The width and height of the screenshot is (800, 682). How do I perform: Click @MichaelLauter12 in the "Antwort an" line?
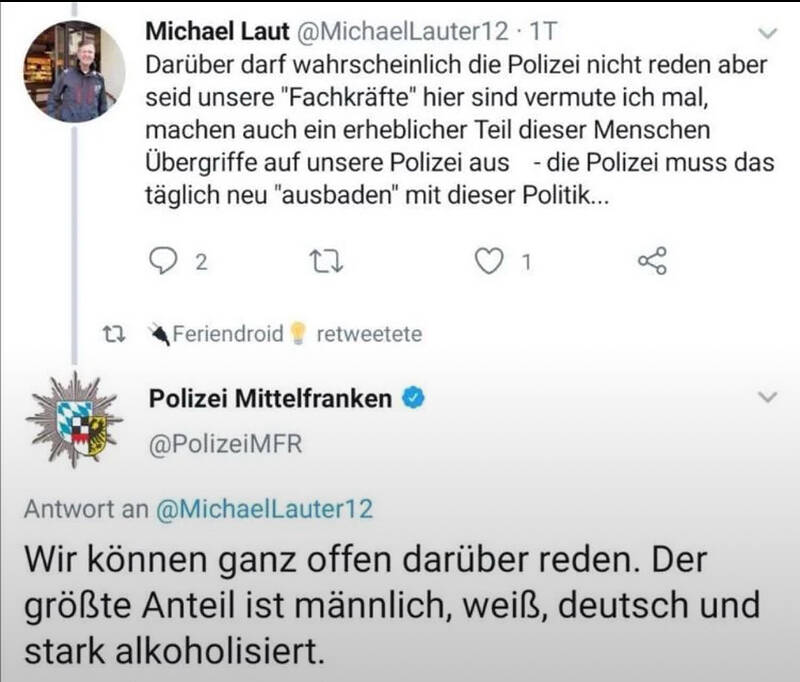[264, 509]
